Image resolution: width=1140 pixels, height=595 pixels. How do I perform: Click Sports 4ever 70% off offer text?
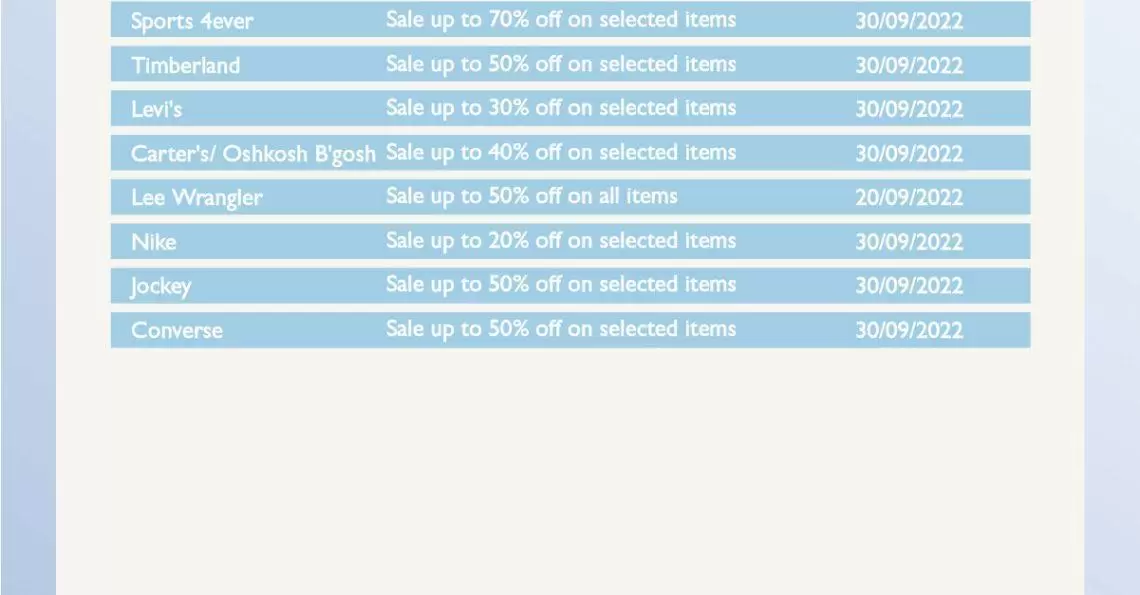[561, 20]
